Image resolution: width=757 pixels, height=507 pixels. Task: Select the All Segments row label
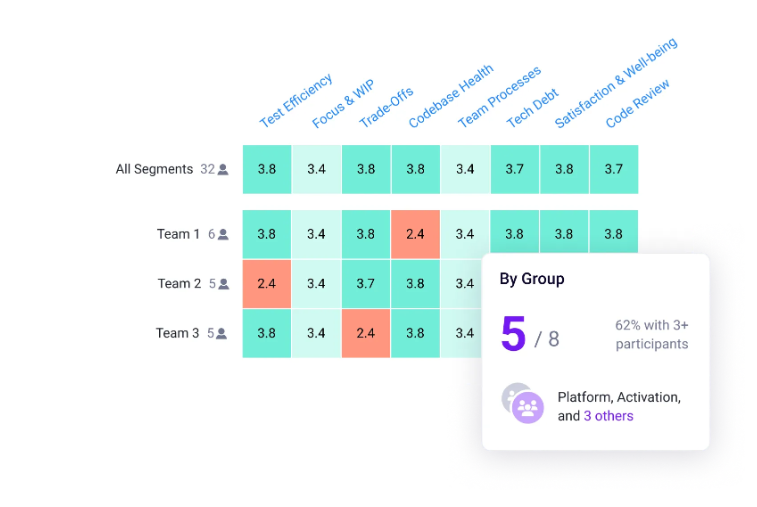pyautogui.click(x=154, y=169)
